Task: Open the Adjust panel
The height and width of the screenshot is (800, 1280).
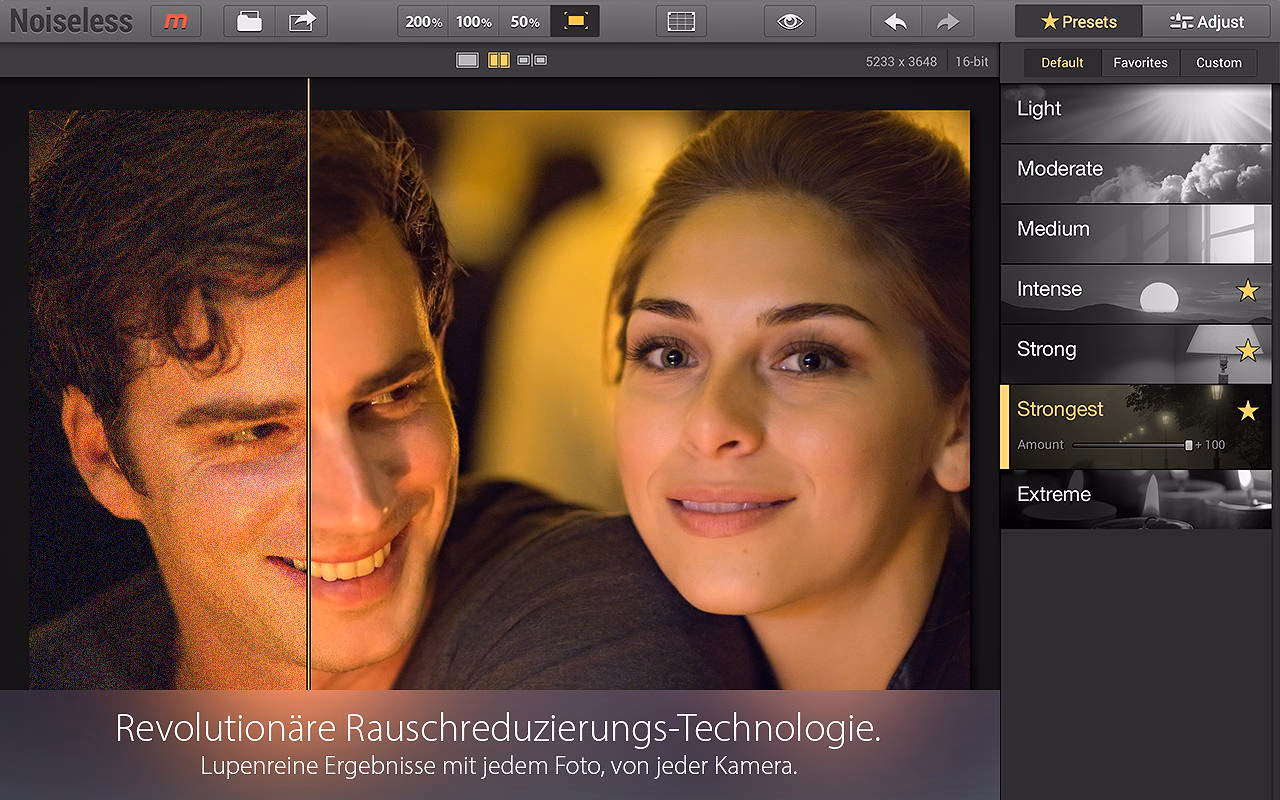Action: [1206, 21]
